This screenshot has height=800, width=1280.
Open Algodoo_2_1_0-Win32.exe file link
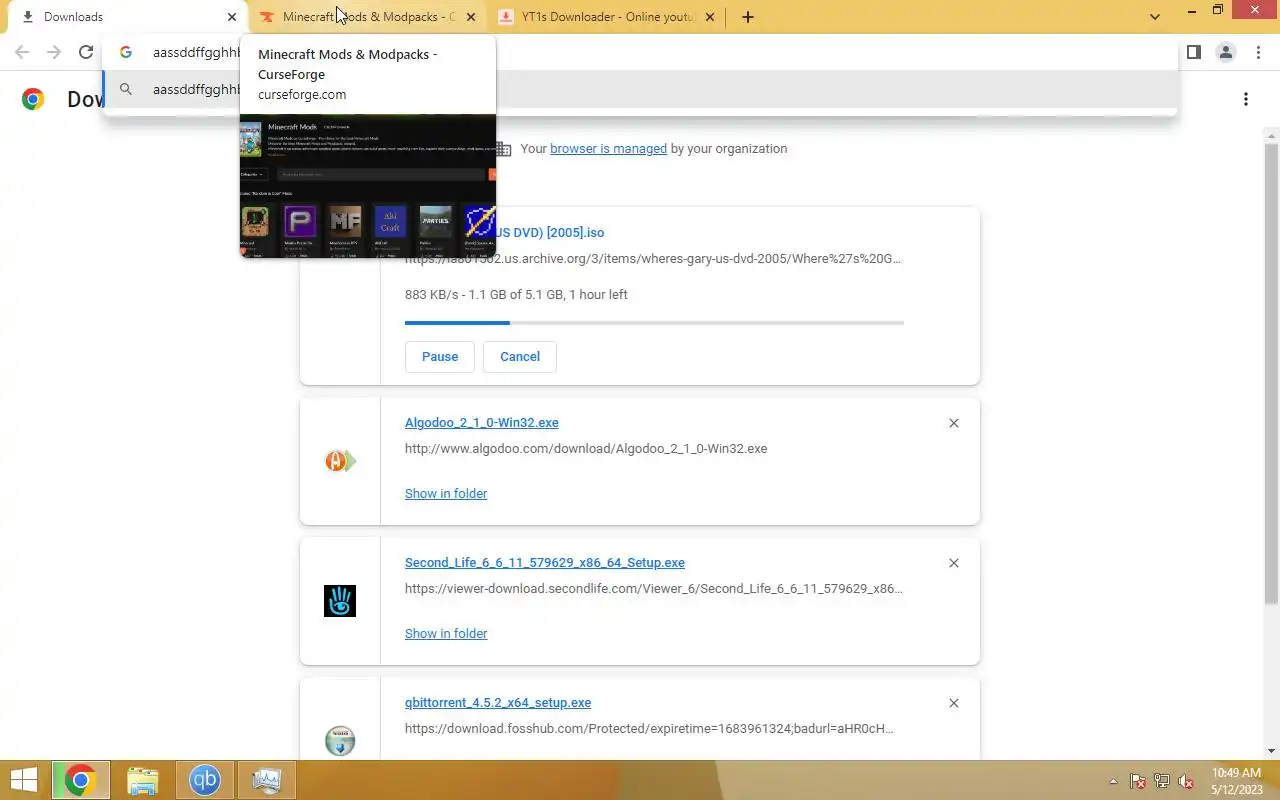[x=482, y=422]
